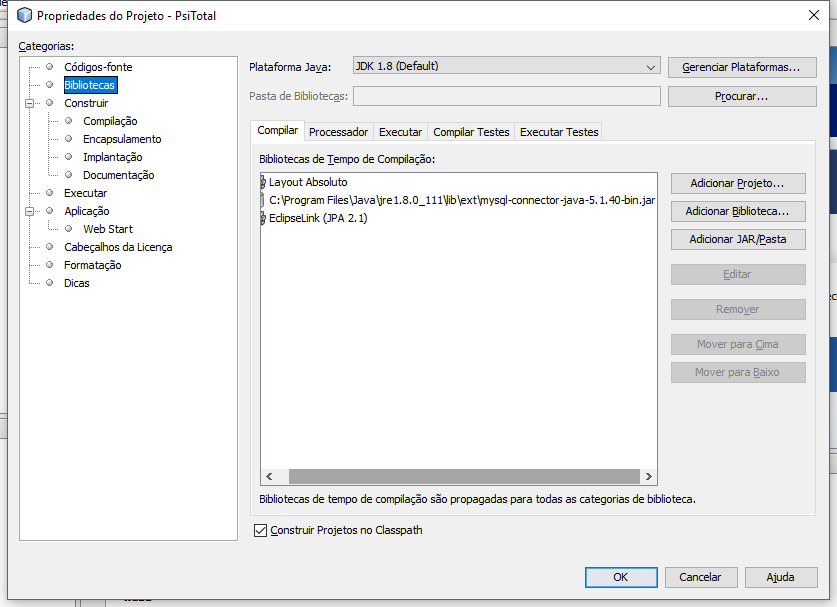Click the mysql-connector jar file icon
Screen dimensions: 837x607
[x=263, y=201]
